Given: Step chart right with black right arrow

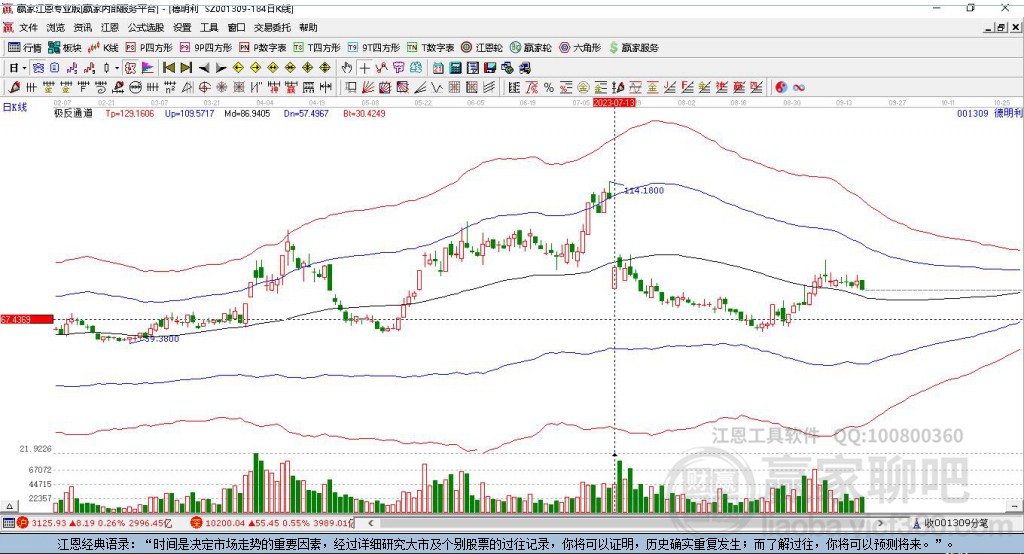Looking at the screenshot, I should [x=221, y=68].
